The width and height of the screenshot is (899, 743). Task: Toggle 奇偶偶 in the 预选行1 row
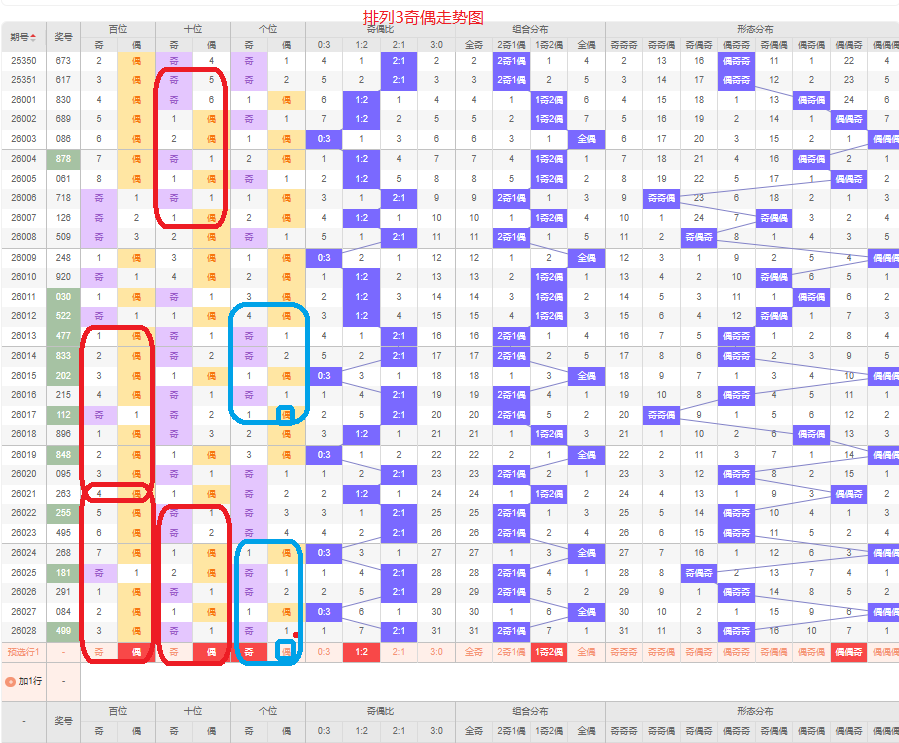[x=774, y=652]
